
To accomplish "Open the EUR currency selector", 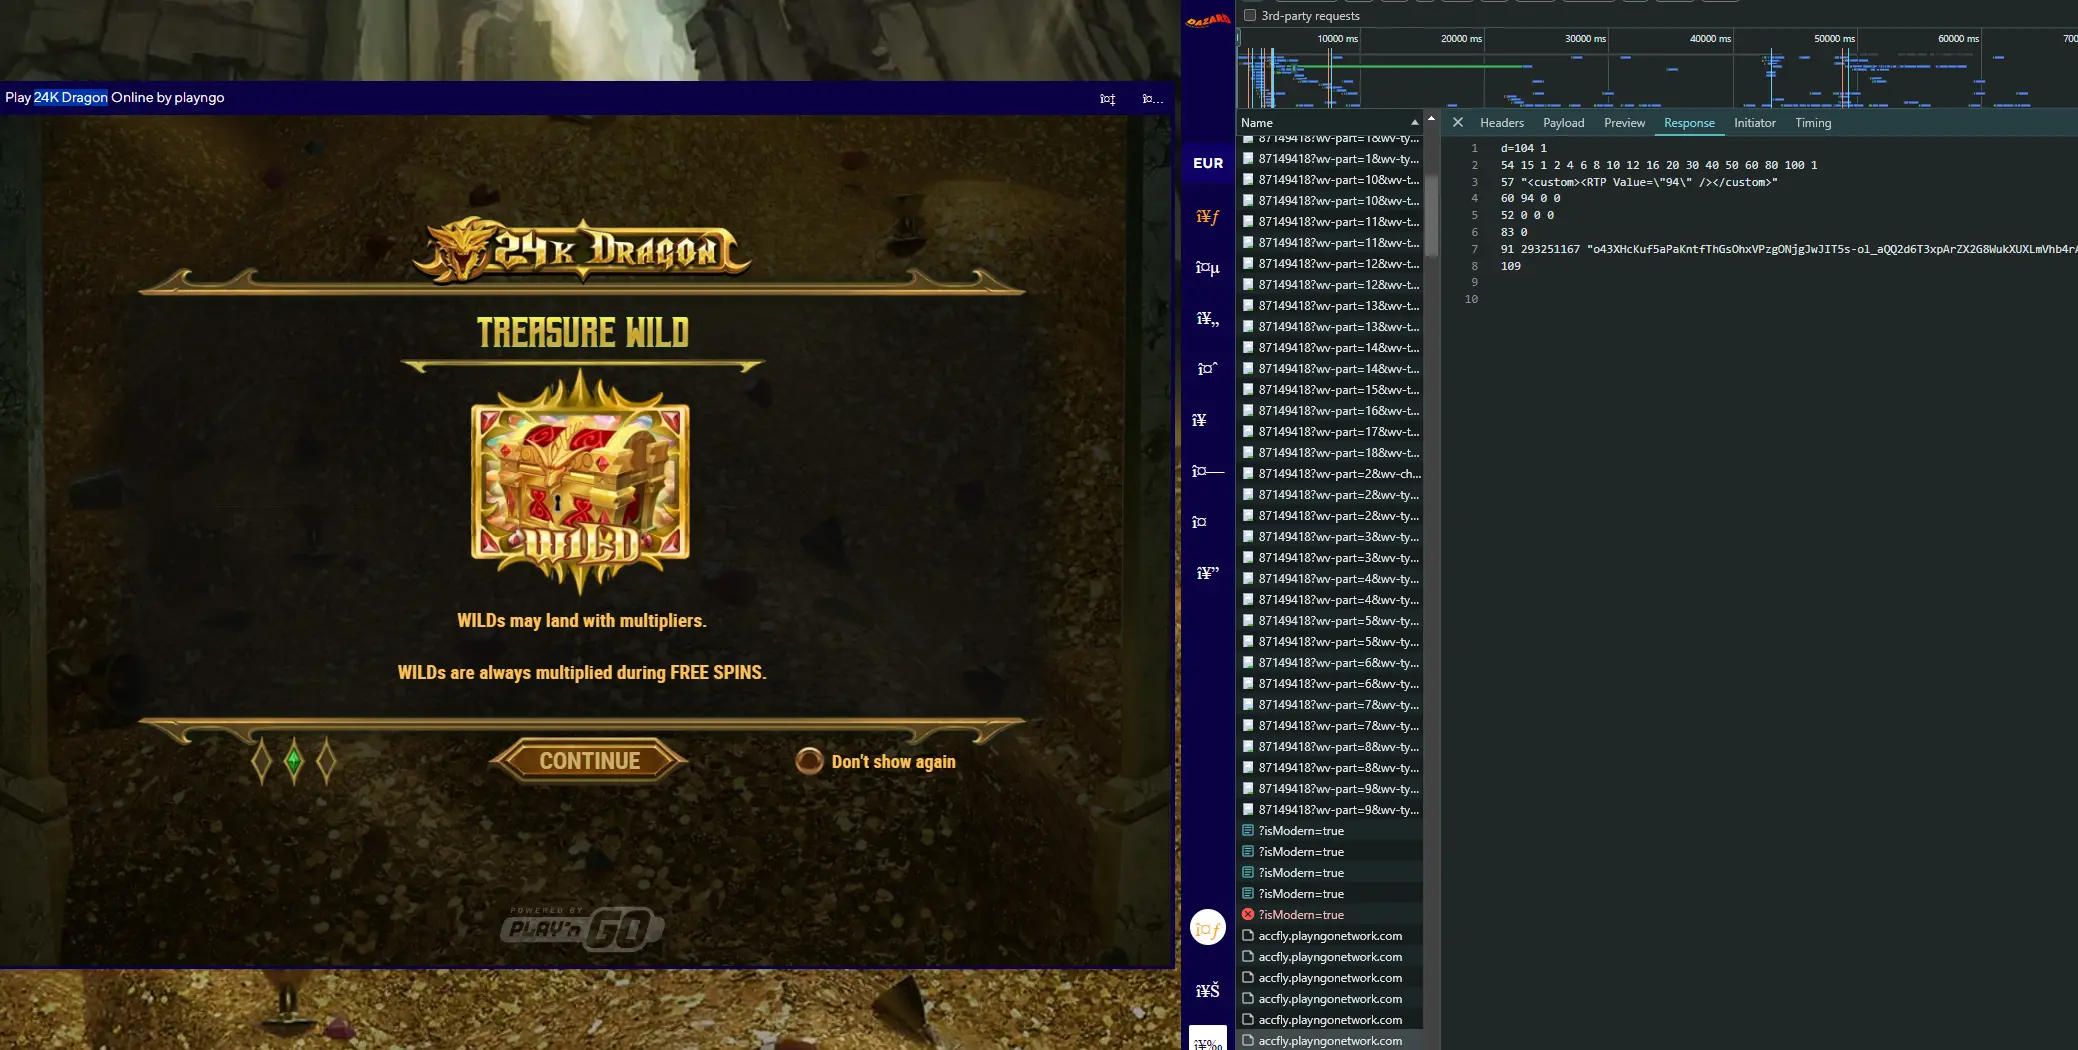I will pos(1208,163).
